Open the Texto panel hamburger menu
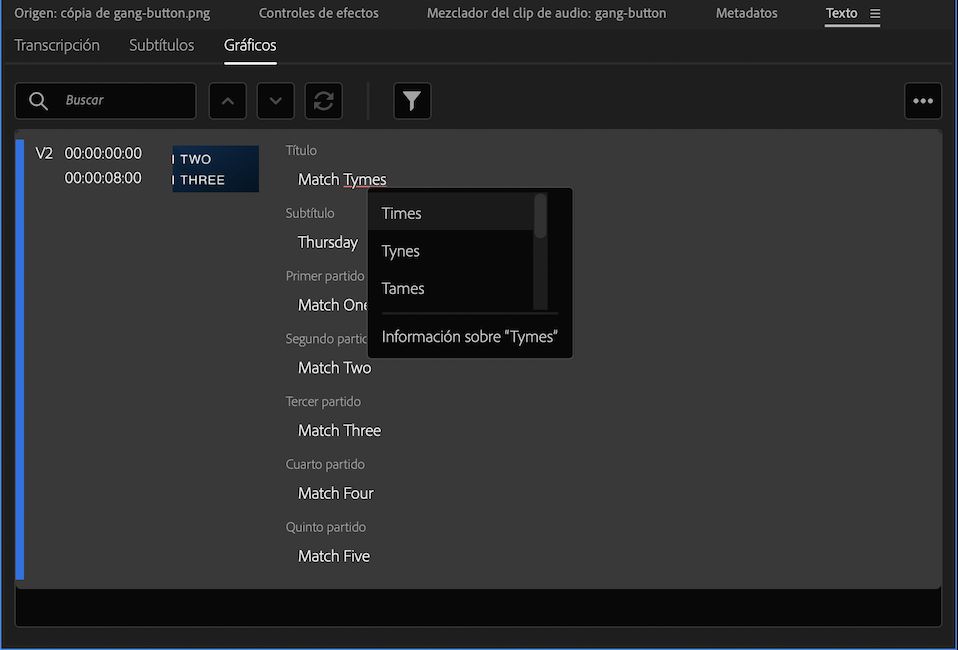 tap(875, 13)
